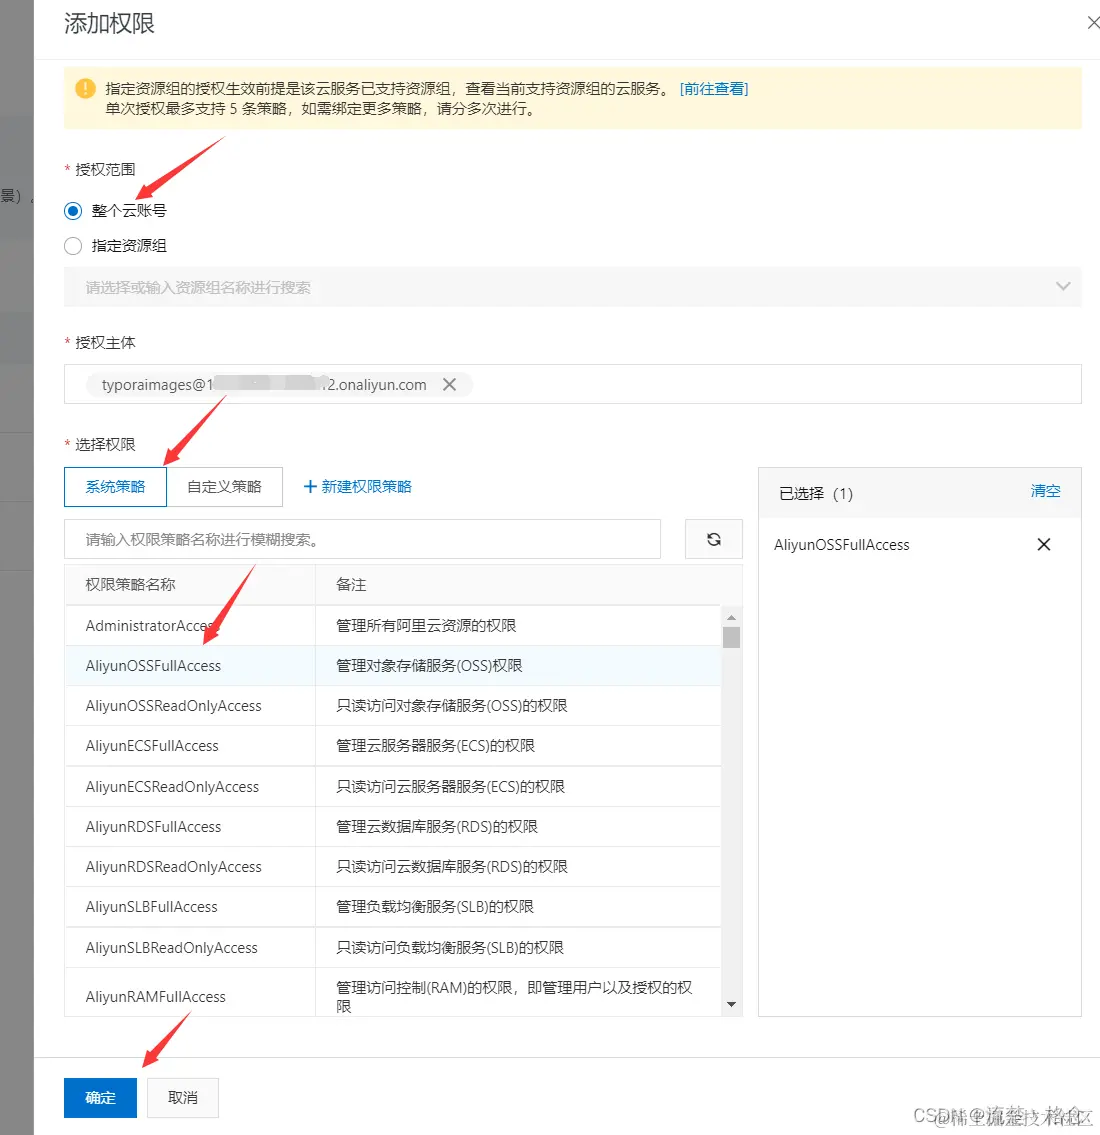Close the 添加权限 dialog with the X icon
Image resolution: width=1100 pixels, height=1135 pixels.
[1092, 22]
